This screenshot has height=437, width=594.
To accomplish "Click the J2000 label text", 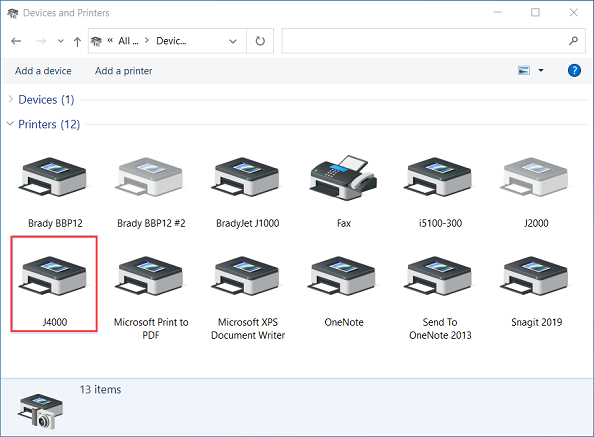I will [536, 223].
